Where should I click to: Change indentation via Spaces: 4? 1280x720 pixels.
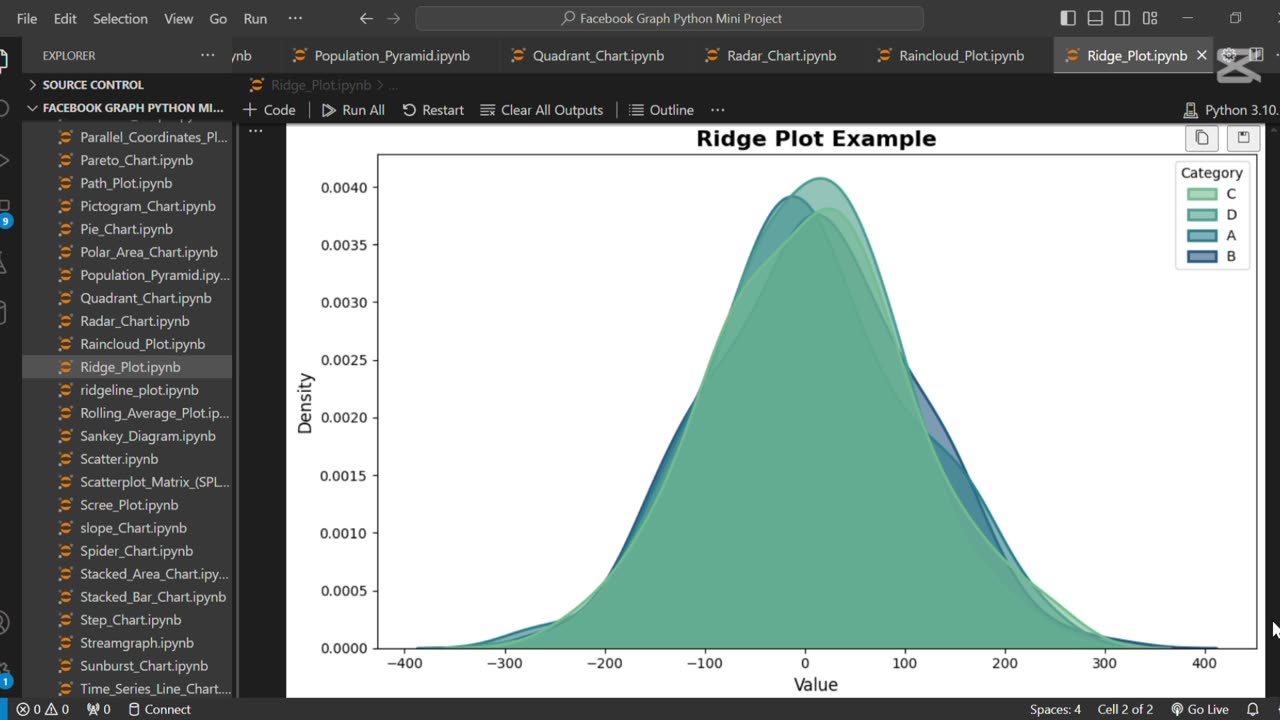1055,709
